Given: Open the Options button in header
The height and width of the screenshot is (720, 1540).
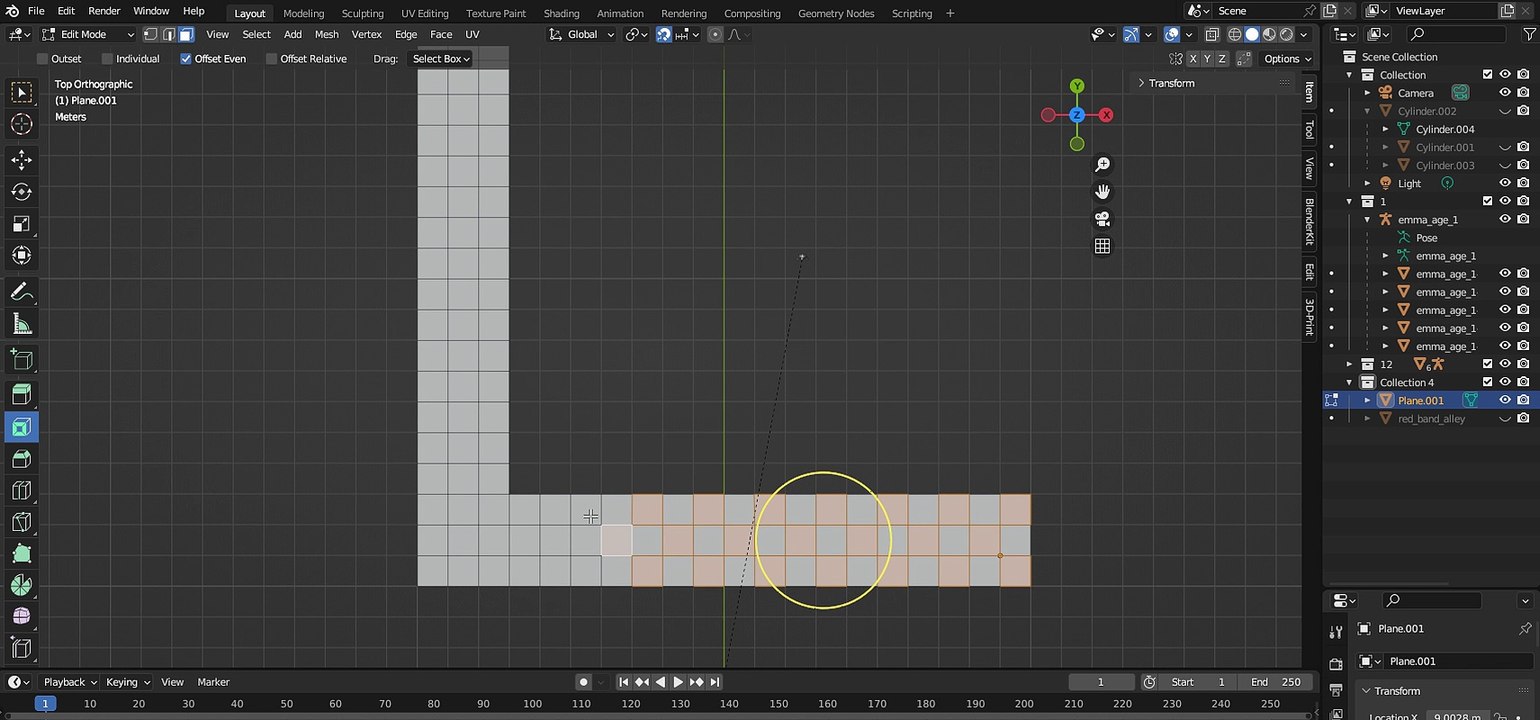Looking at the screenshot, I should 1285,59.
